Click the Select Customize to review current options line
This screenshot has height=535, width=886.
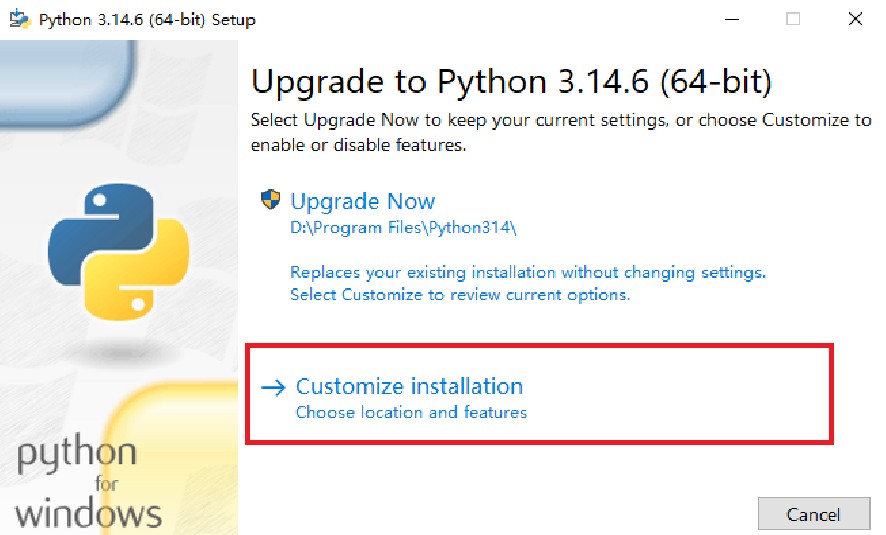click(x=460, y=294)
